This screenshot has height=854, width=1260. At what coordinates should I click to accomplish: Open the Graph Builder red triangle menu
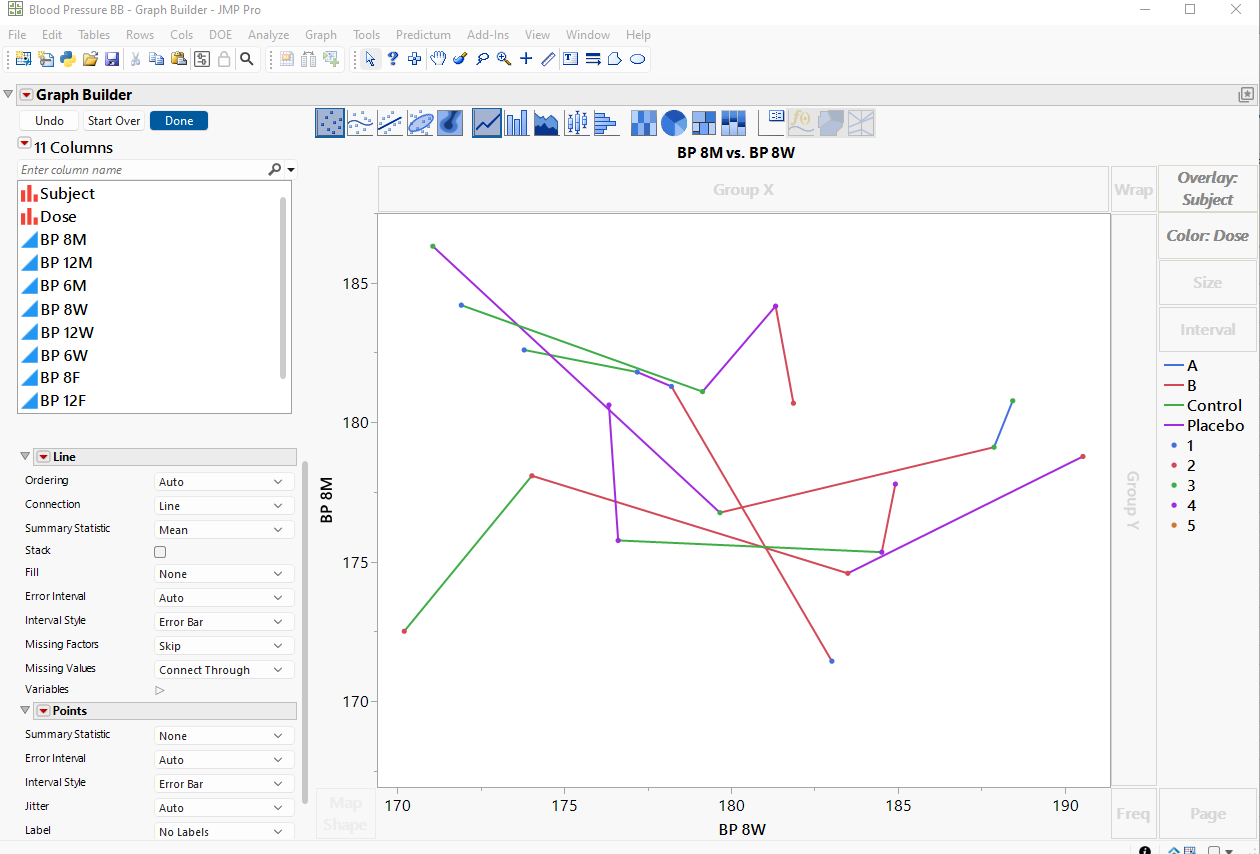point(26,95)
